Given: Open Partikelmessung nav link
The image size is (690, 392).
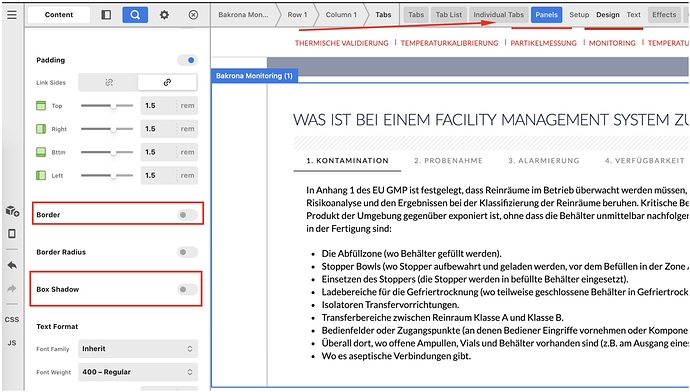Looking at the screenshot, I should pyautogui.click(x=543, y=43).
